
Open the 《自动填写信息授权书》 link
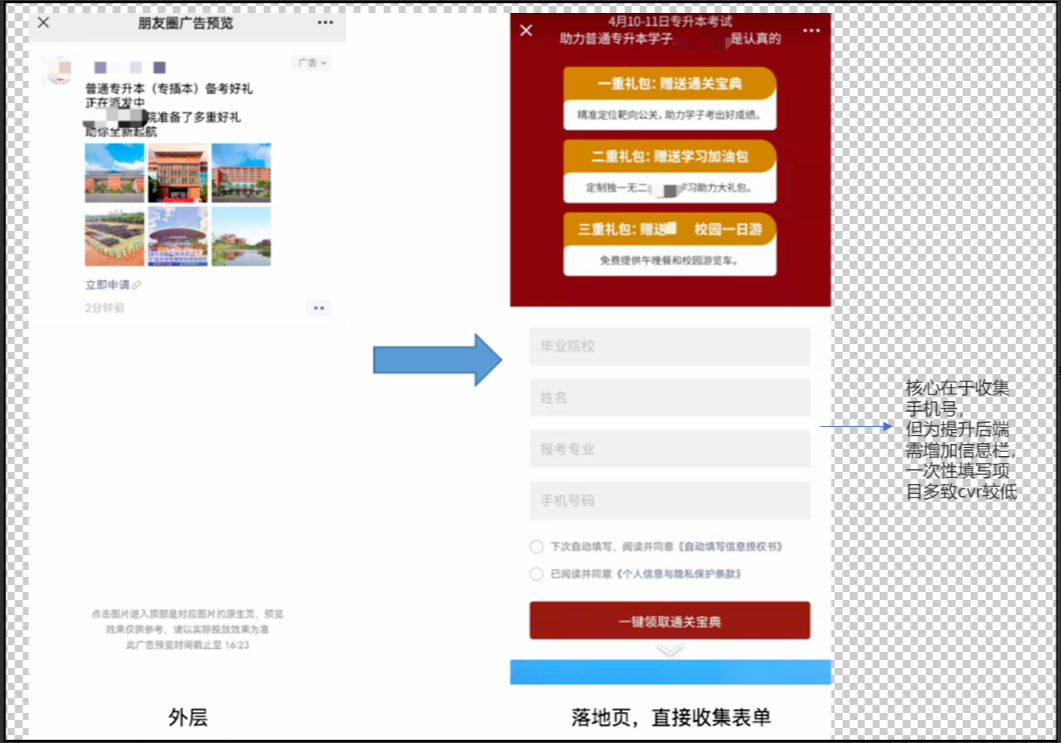pos(729,547)
